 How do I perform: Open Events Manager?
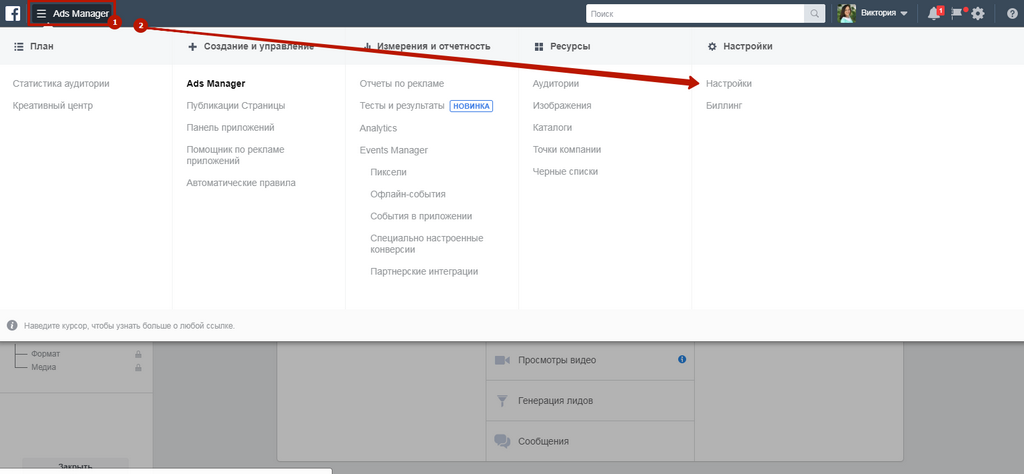pos(394,150)
